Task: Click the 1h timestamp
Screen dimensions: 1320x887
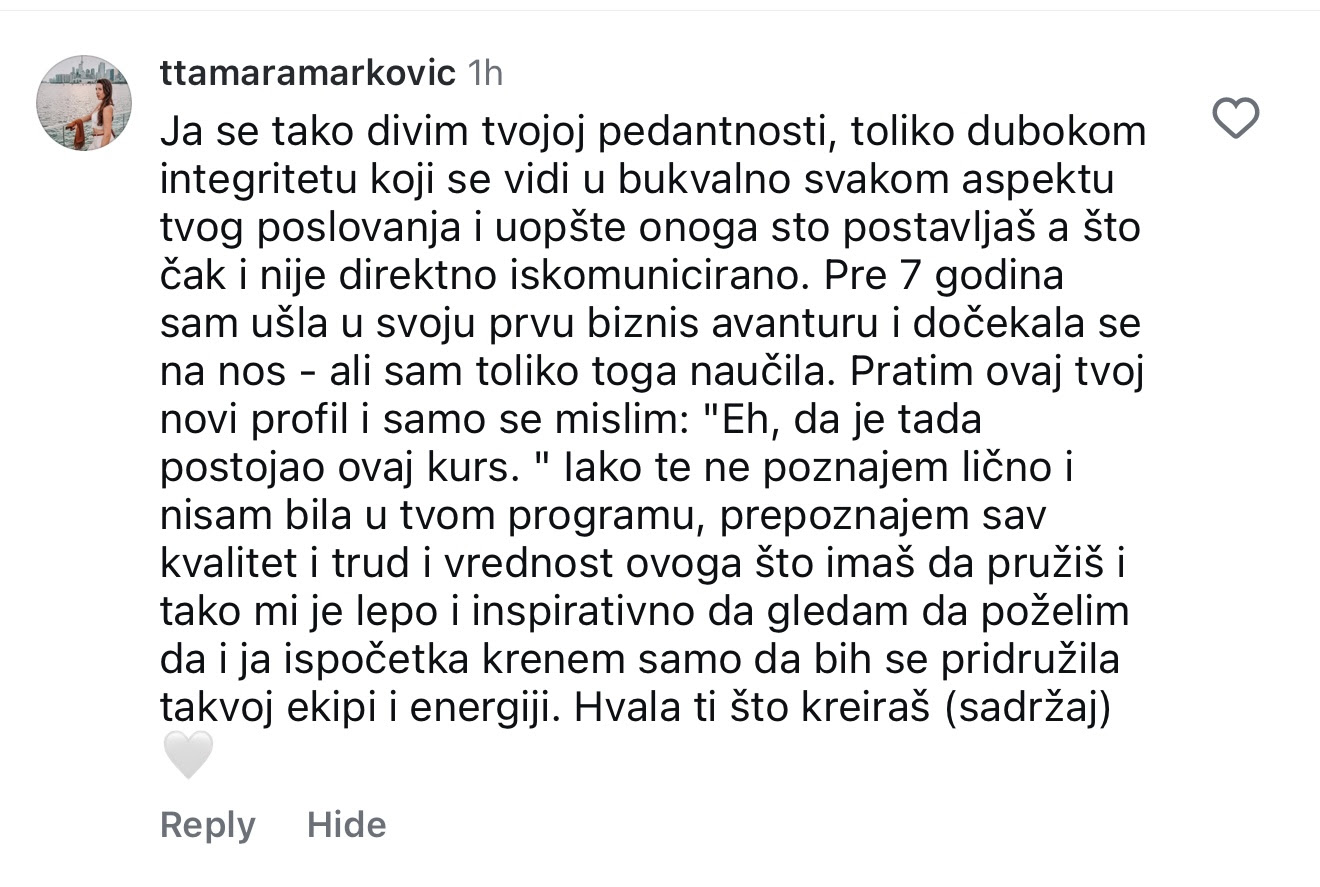Action: click(485, 73)
